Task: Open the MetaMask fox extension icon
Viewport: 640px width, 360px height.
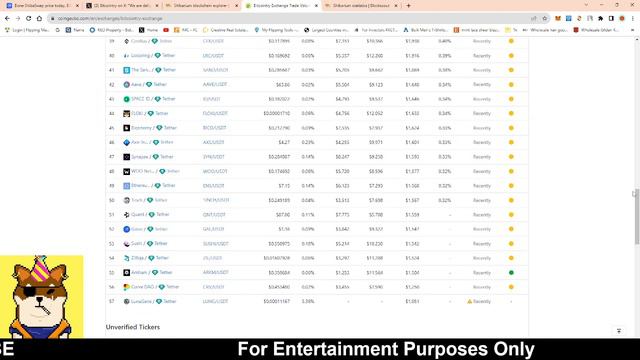Action: coord(558,18)
